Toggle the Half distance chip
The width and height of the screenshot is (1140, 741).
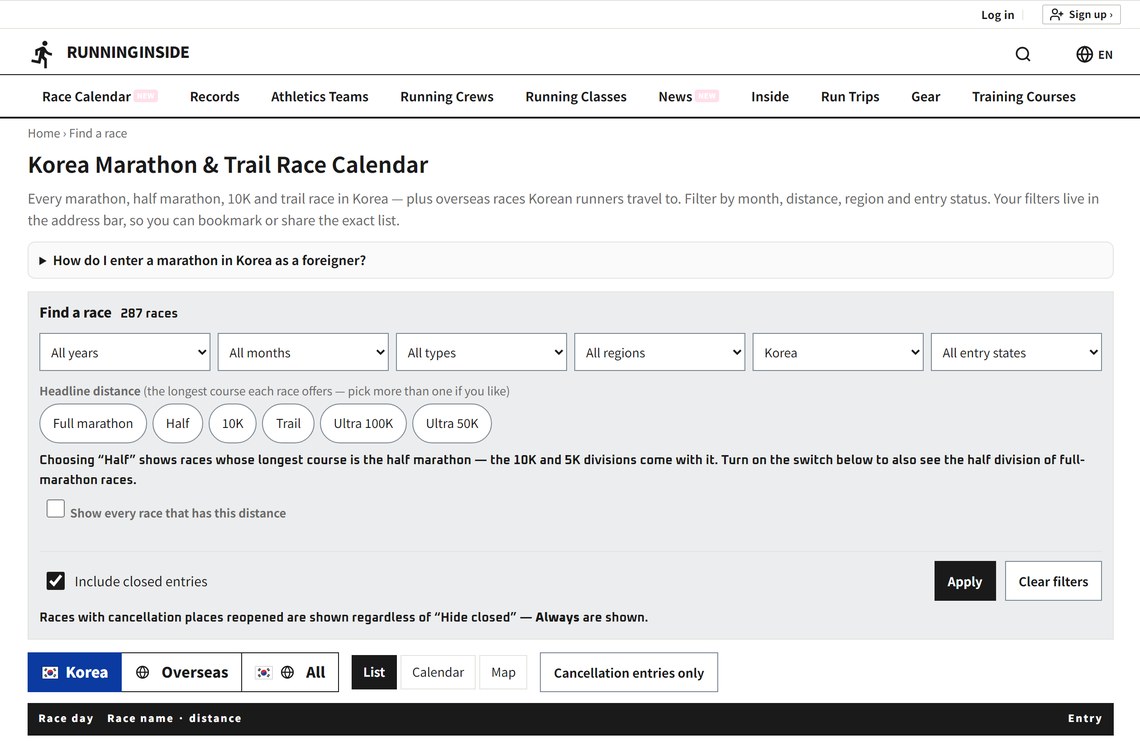177,423
